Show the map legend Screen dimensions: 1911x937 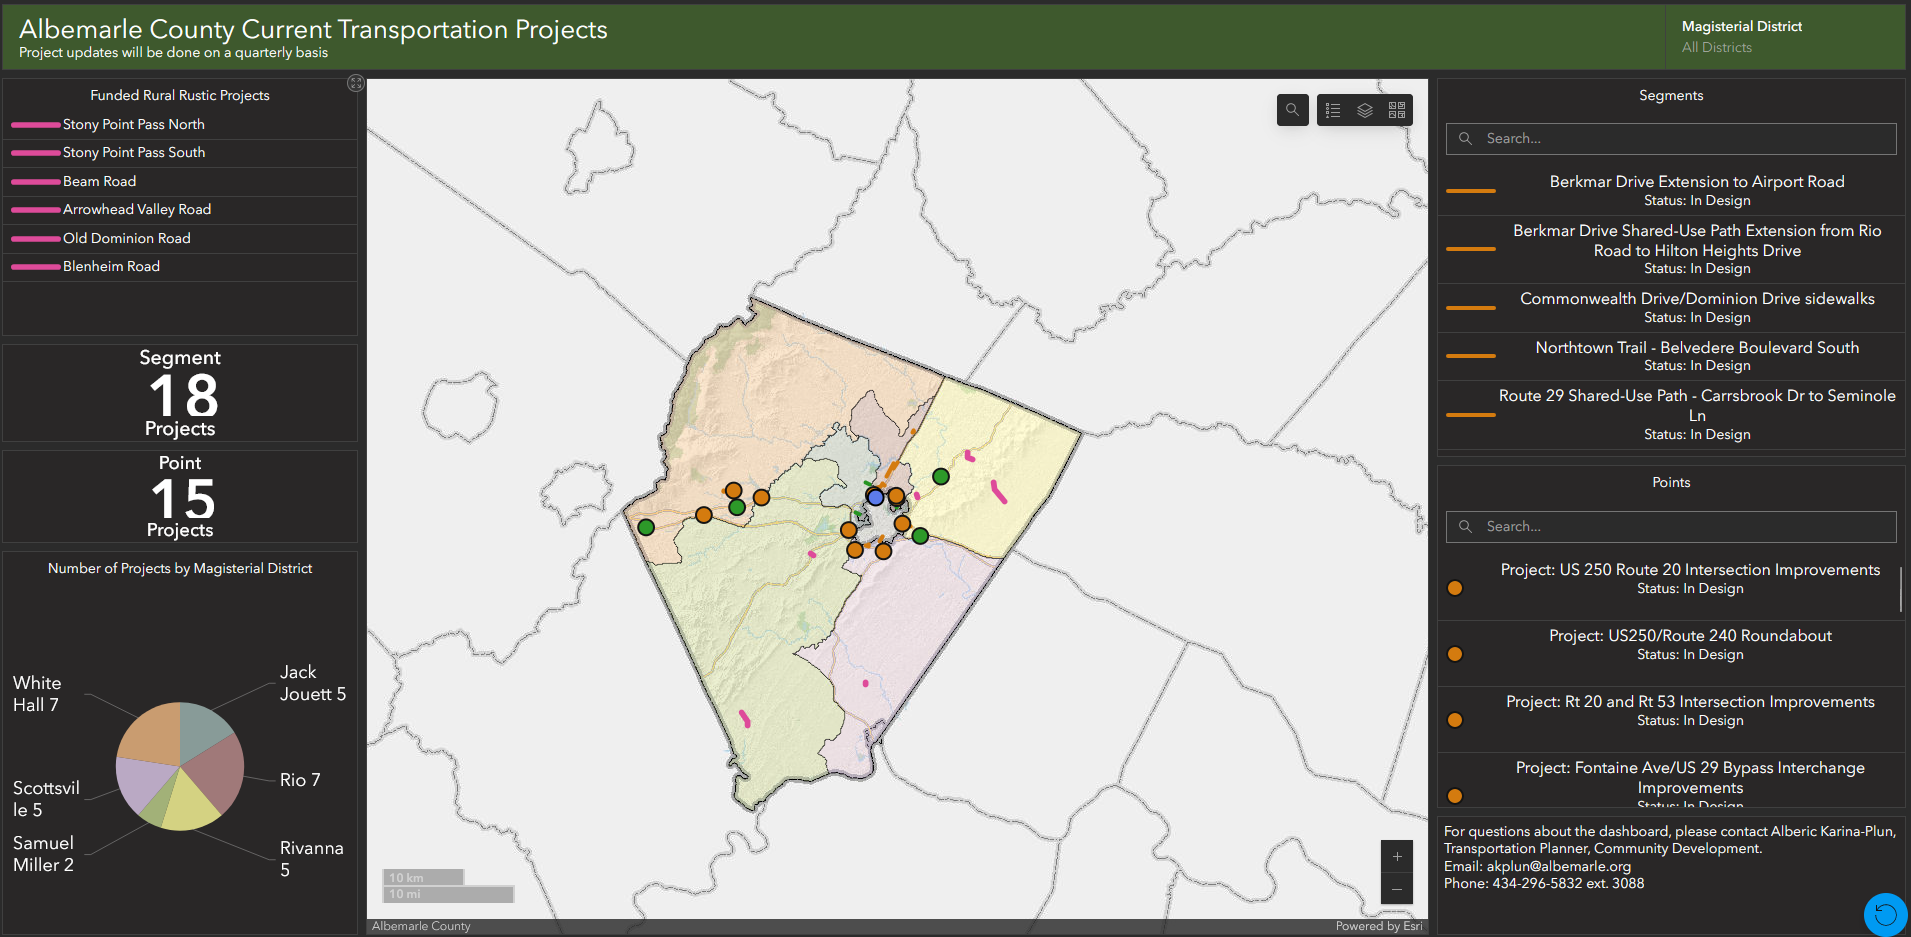(1333, 110)
